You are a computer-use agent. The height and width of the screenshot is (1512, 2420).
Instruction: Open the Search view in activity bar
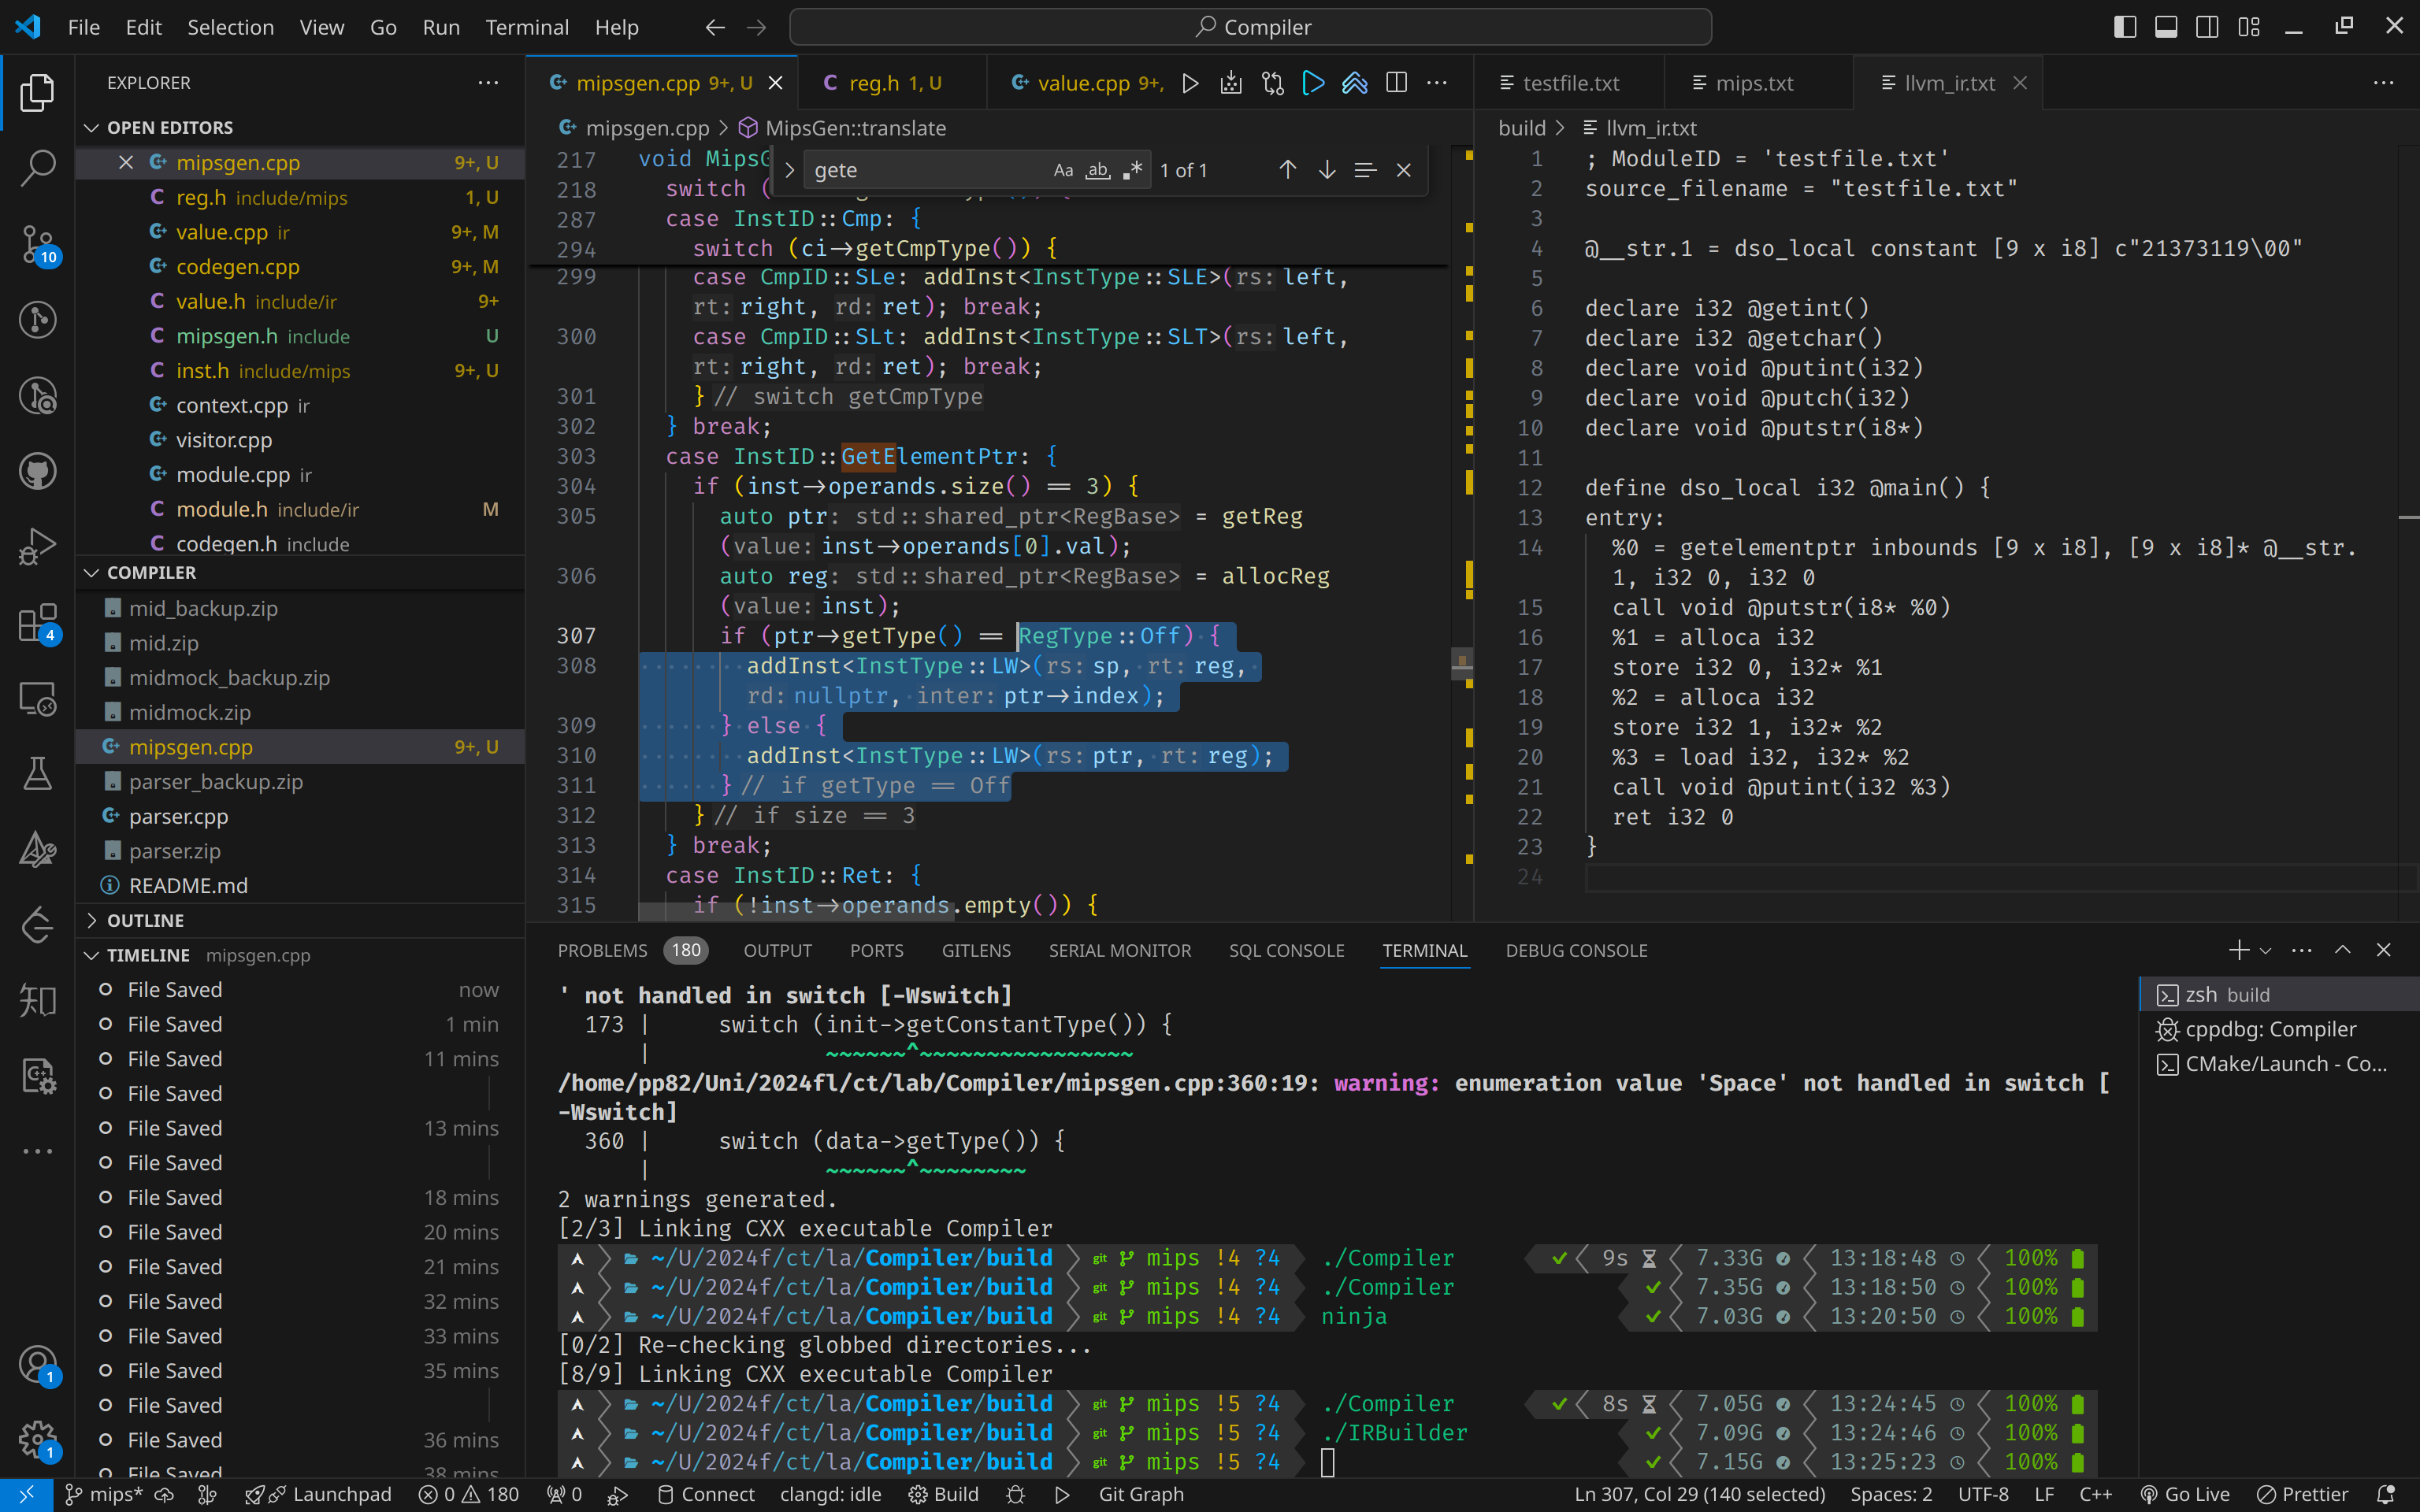click(x=37, y=168)
